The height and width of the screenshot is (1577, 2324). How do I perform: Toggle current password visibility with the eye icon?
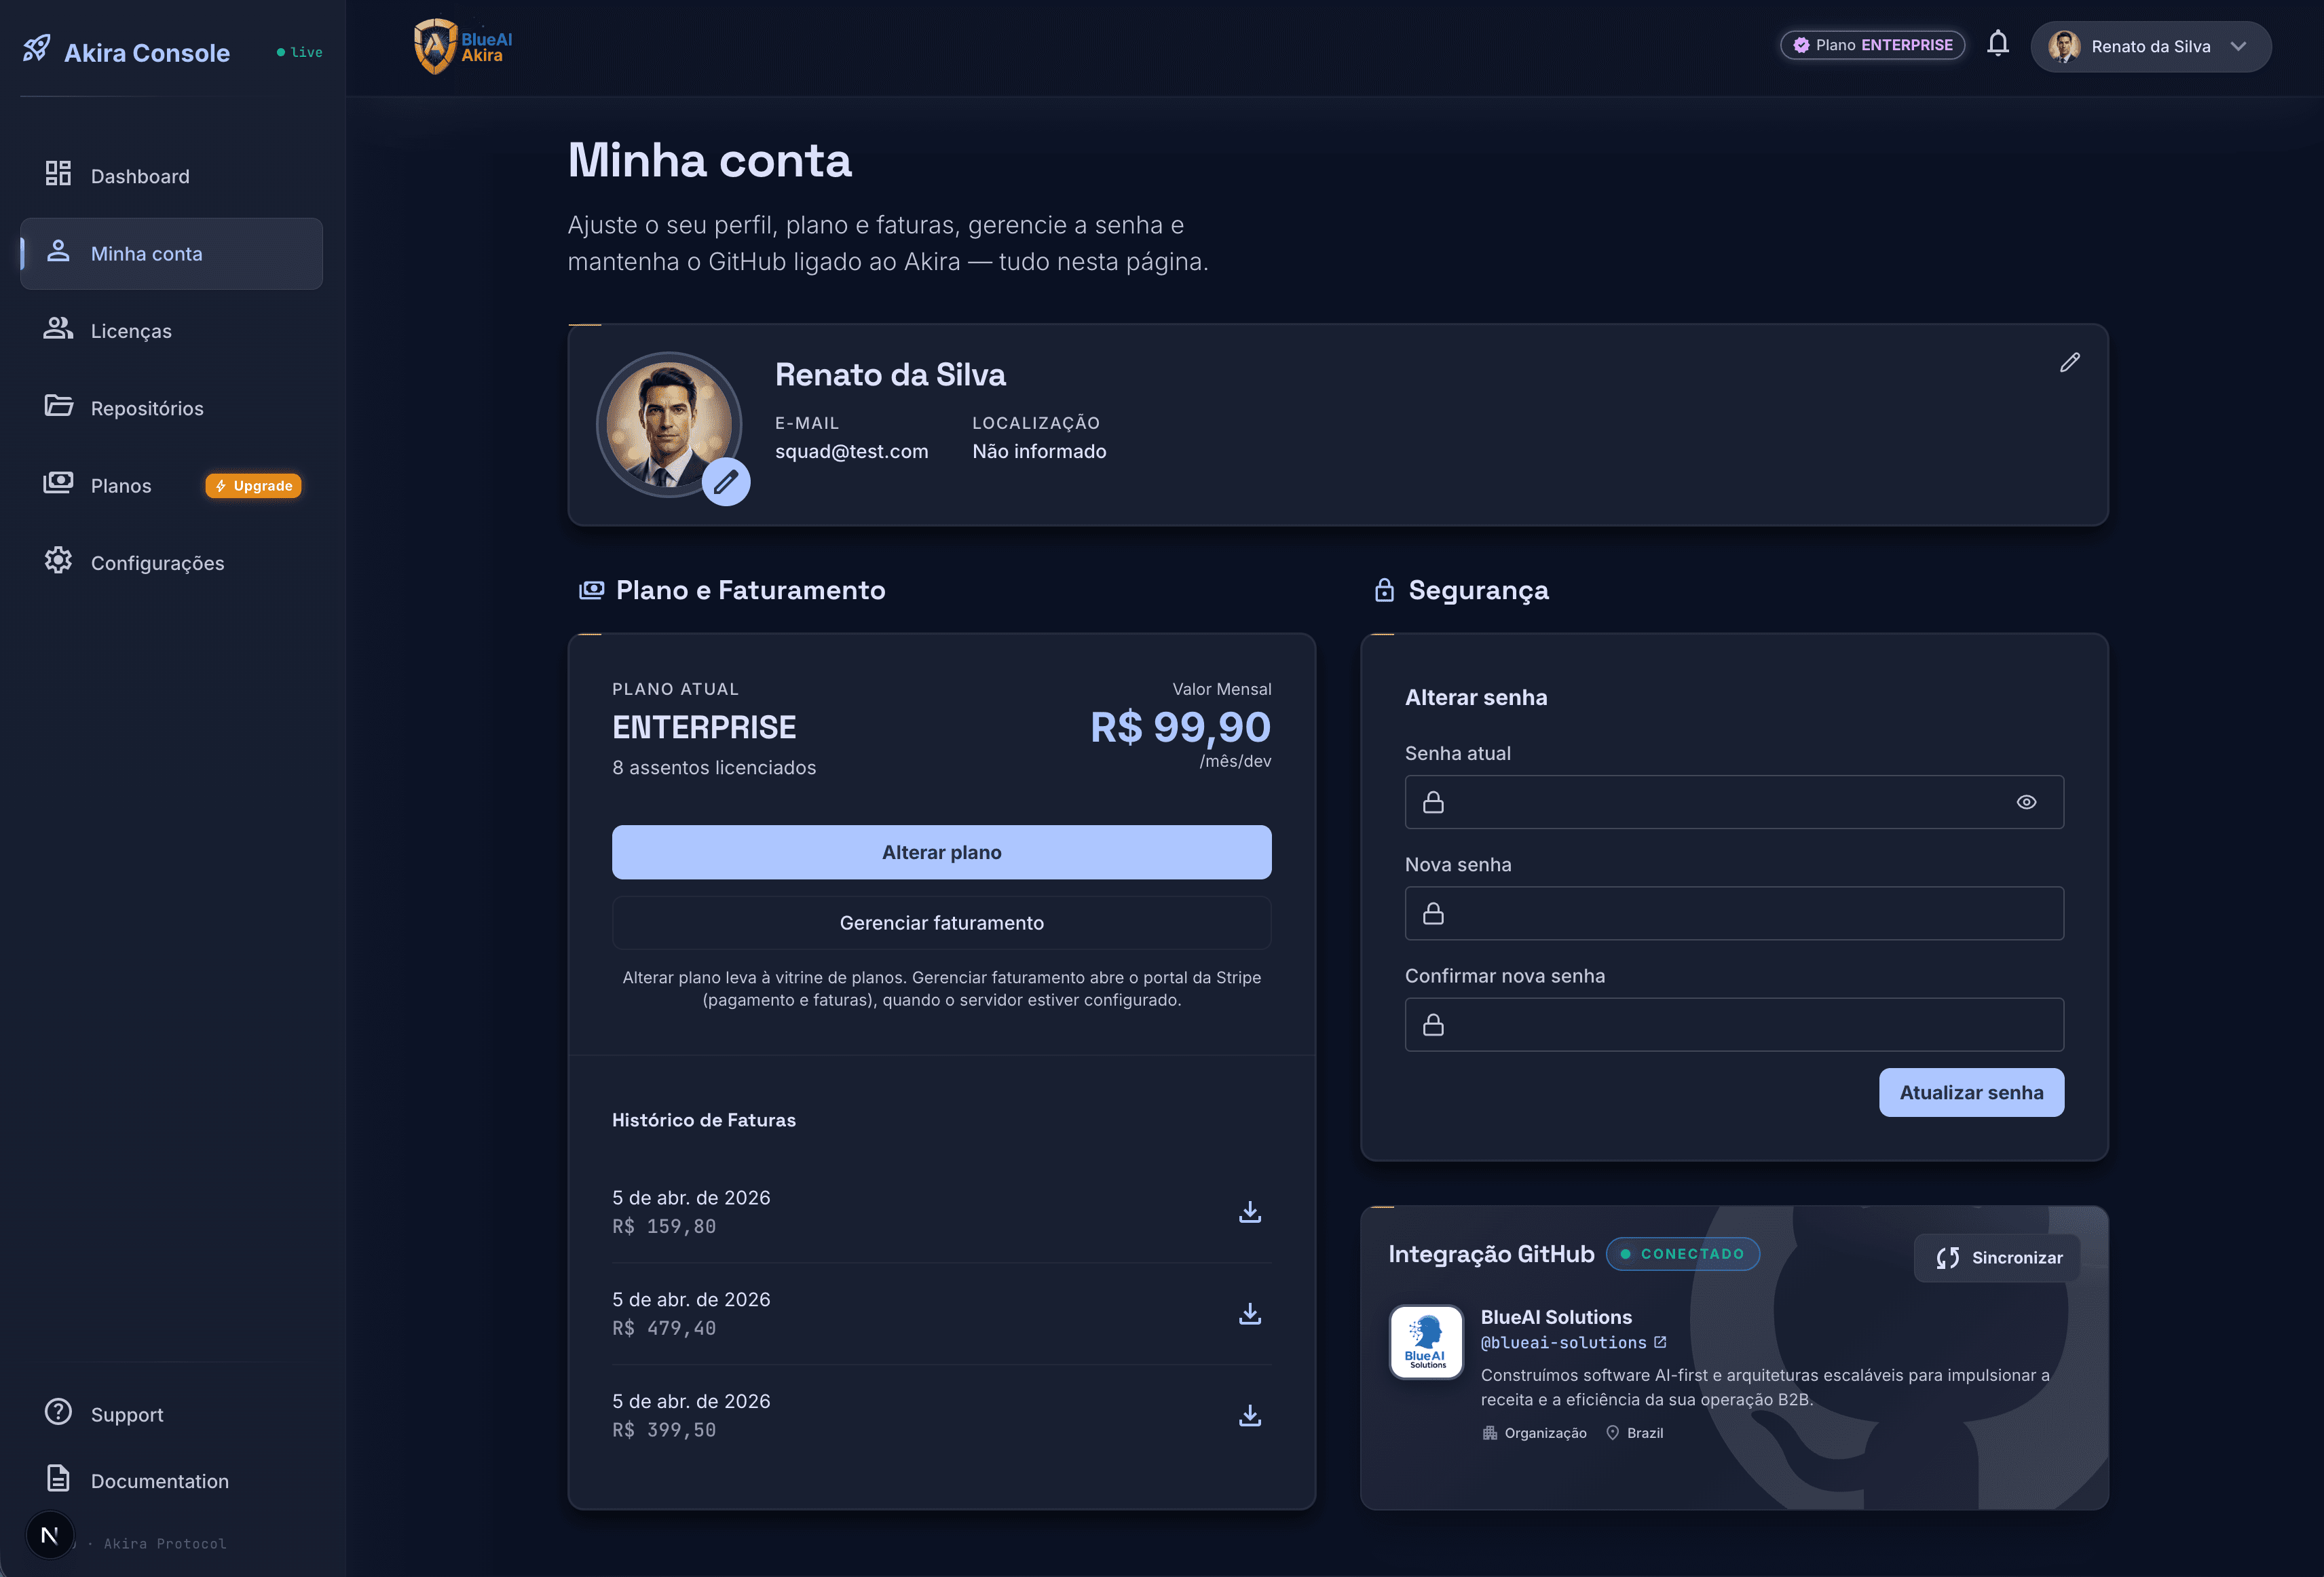2026,802
